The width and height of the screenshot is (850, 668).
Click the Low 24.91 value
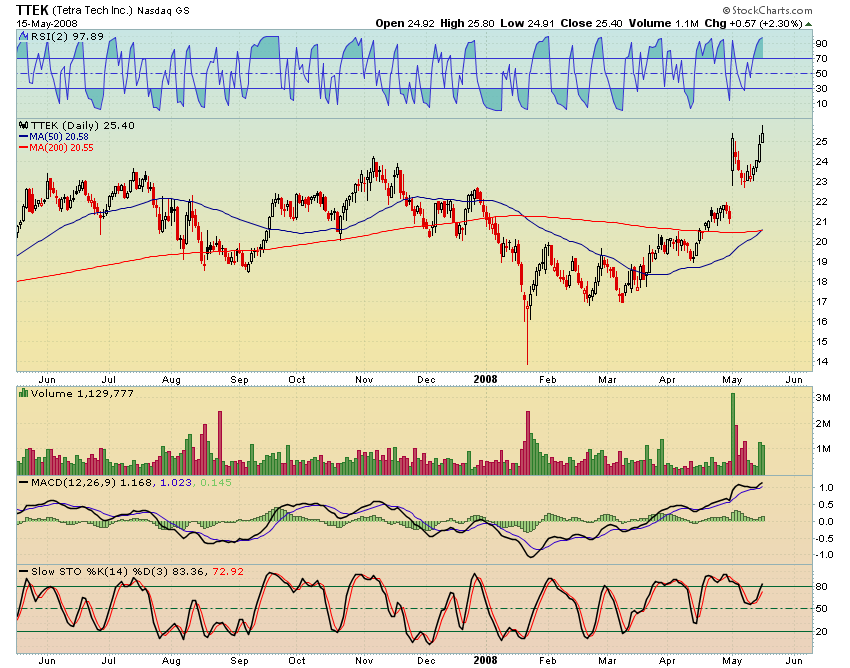click(x=527, y=23)
